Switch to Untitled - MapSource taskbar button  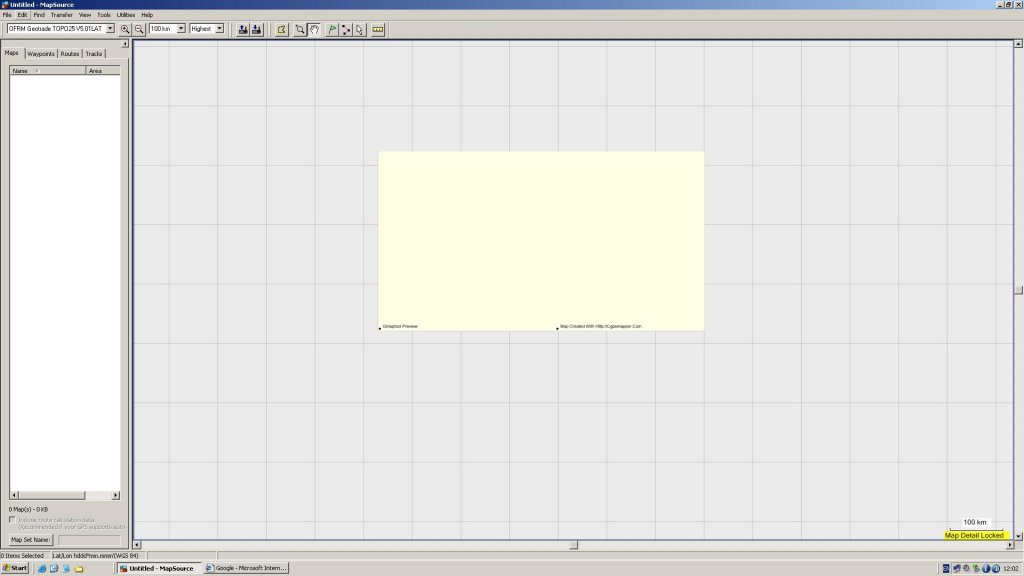(x=159, y=568)
